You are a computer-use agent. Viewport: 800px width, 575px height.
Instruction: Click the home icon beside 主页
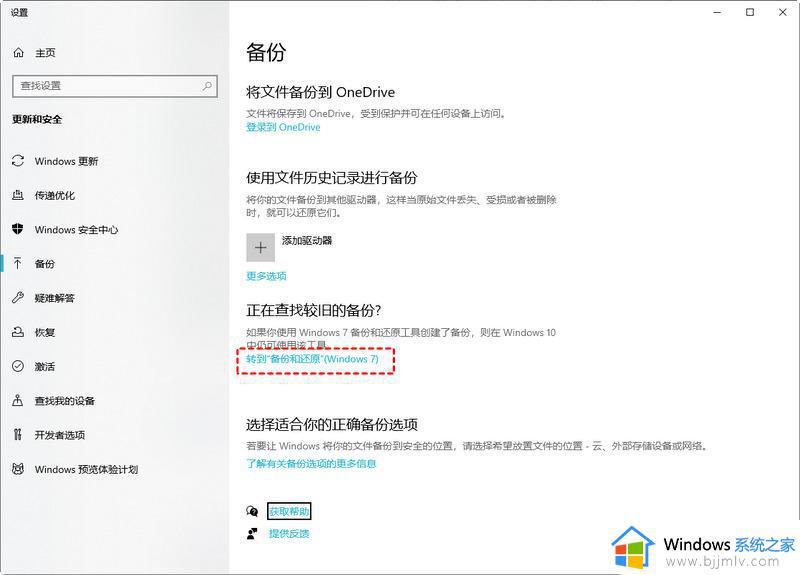click(18, 52)
